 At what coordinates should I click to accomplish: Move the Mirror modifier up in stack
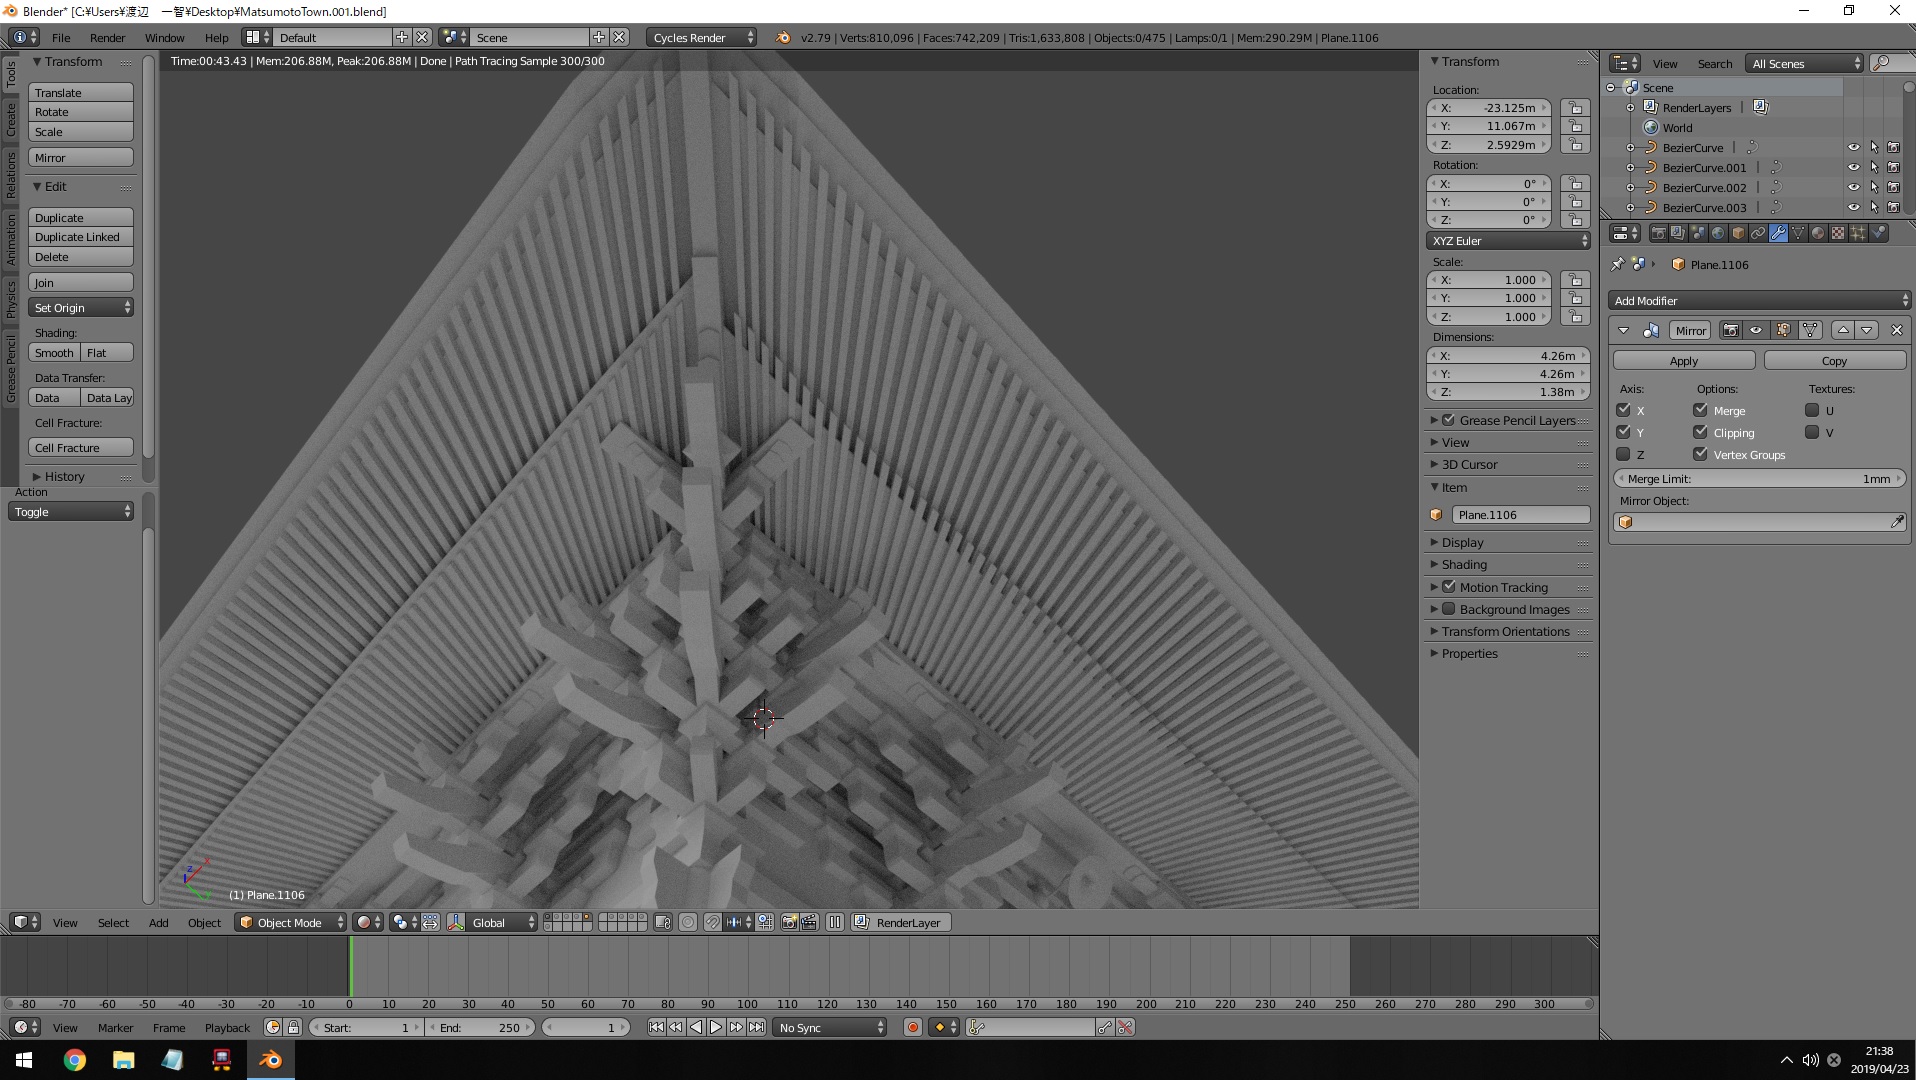click(1843, 330)
